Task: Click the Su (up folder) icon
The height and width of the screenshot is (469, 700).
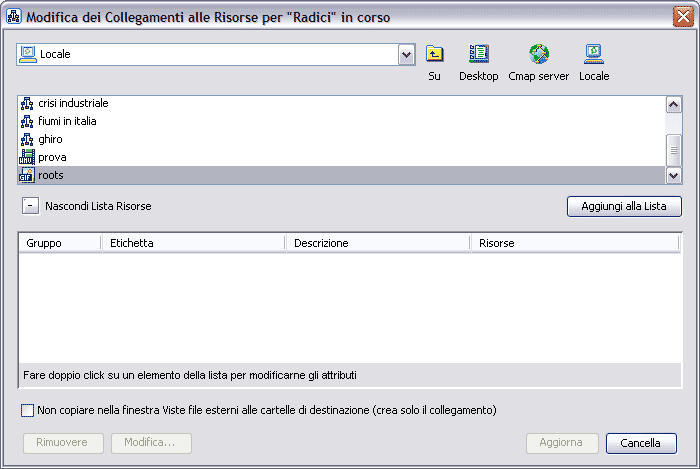Action: point(434,55)
